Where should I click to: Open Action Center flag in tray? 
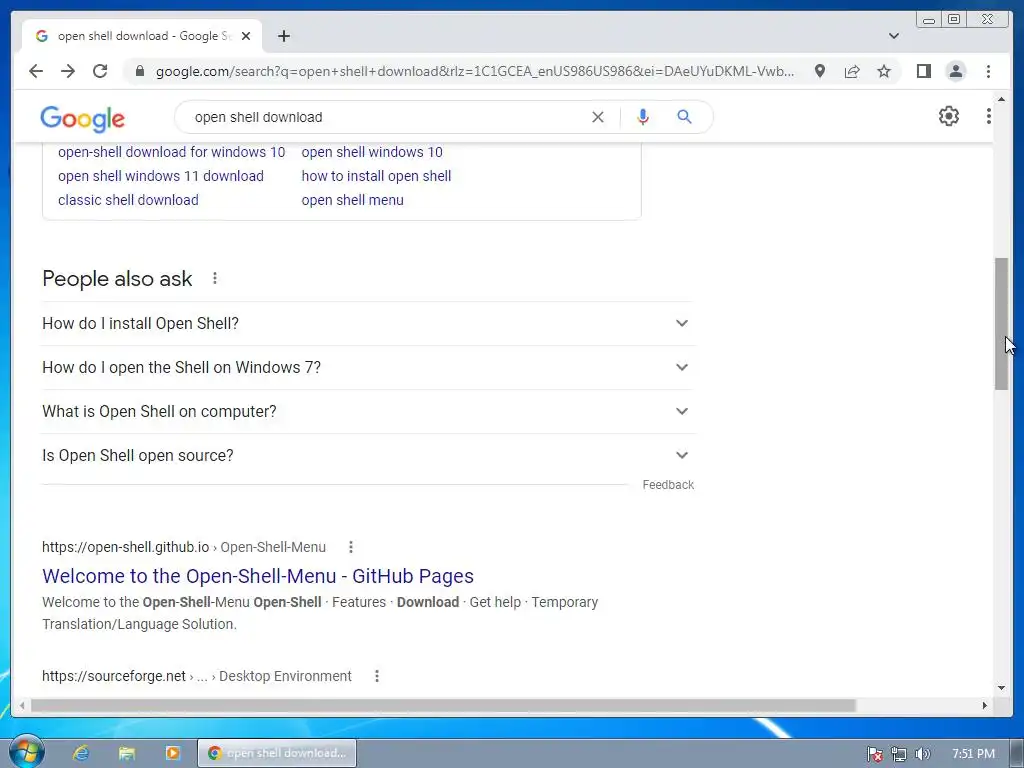(874, 754)
